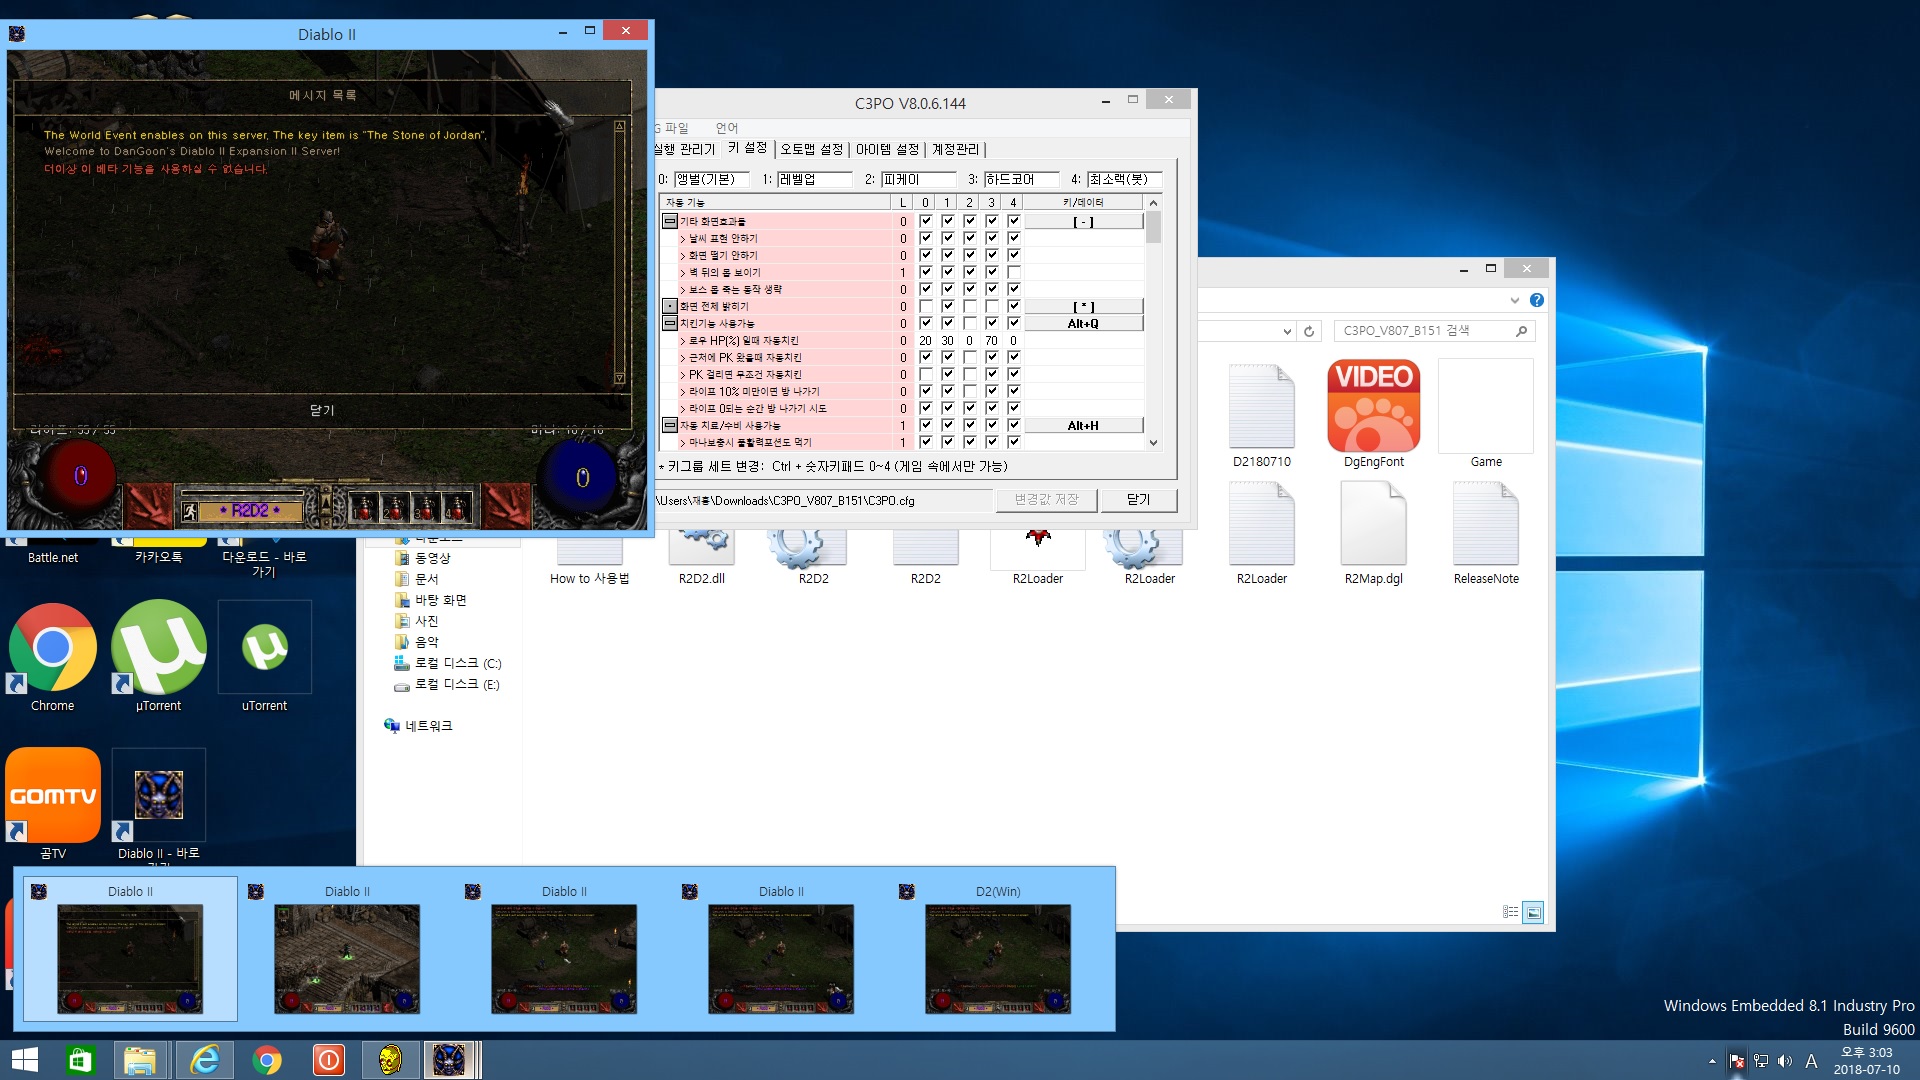1920x1080 pixels.
Task: Toggle the run/walk icon in Diablo II
Action: click(x=190, y=511)
